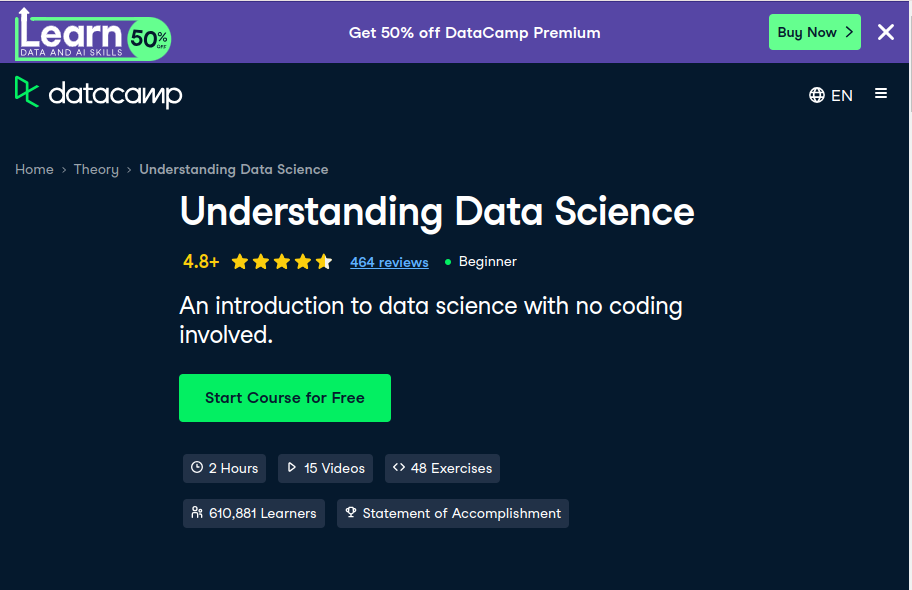Select the clock icon on 2 Hours badge
The image size is (912, 590).
tap(196, 468)
